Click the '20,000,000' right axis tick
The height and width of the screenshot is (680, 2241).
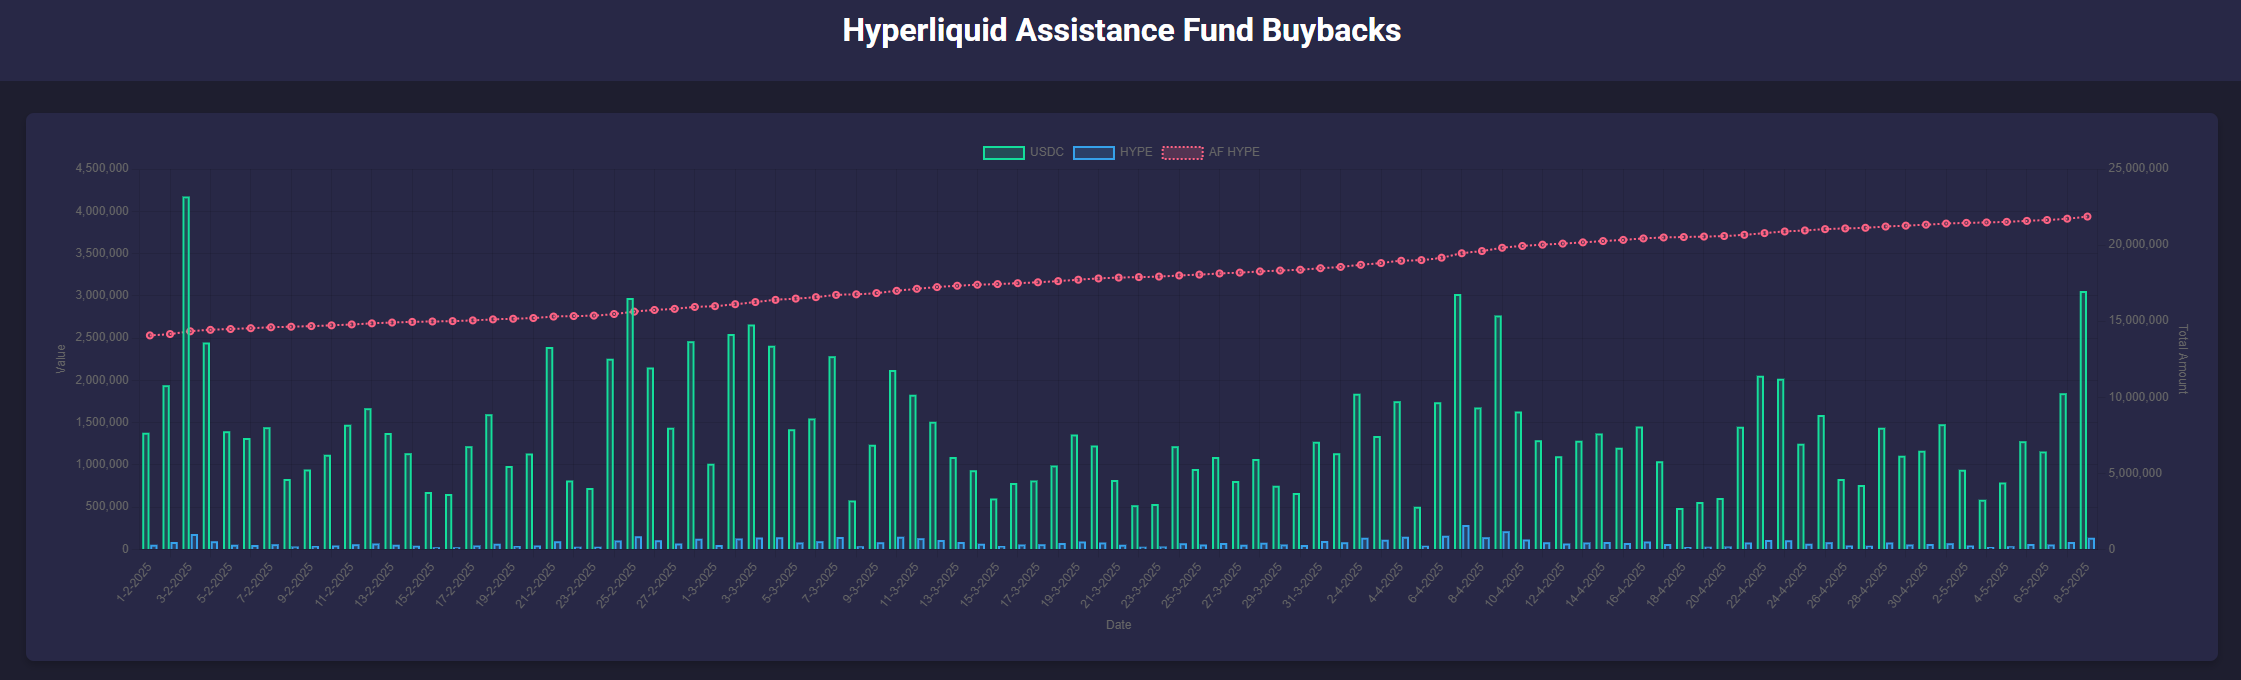pos(2138,244)
